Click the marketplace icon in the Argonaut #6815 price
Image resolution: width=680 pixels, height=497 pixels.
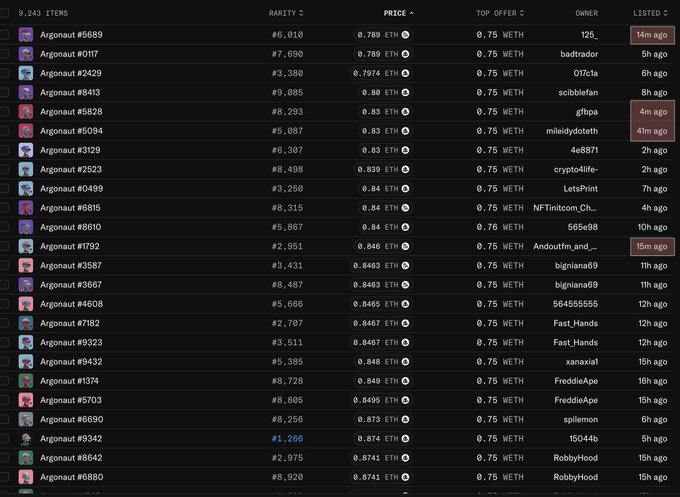405,208
